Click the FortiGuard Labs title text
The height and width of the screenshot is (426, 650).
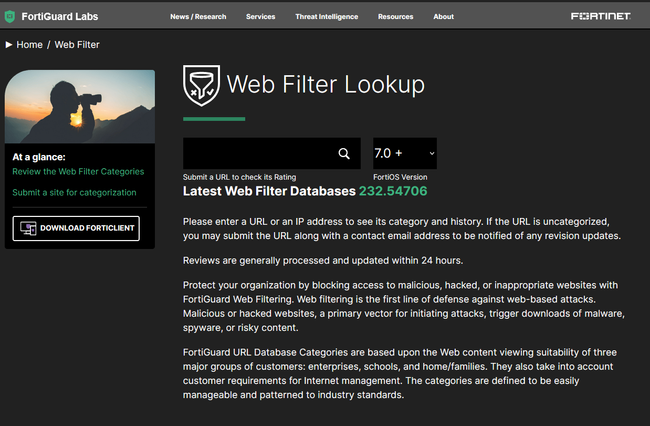60,17
